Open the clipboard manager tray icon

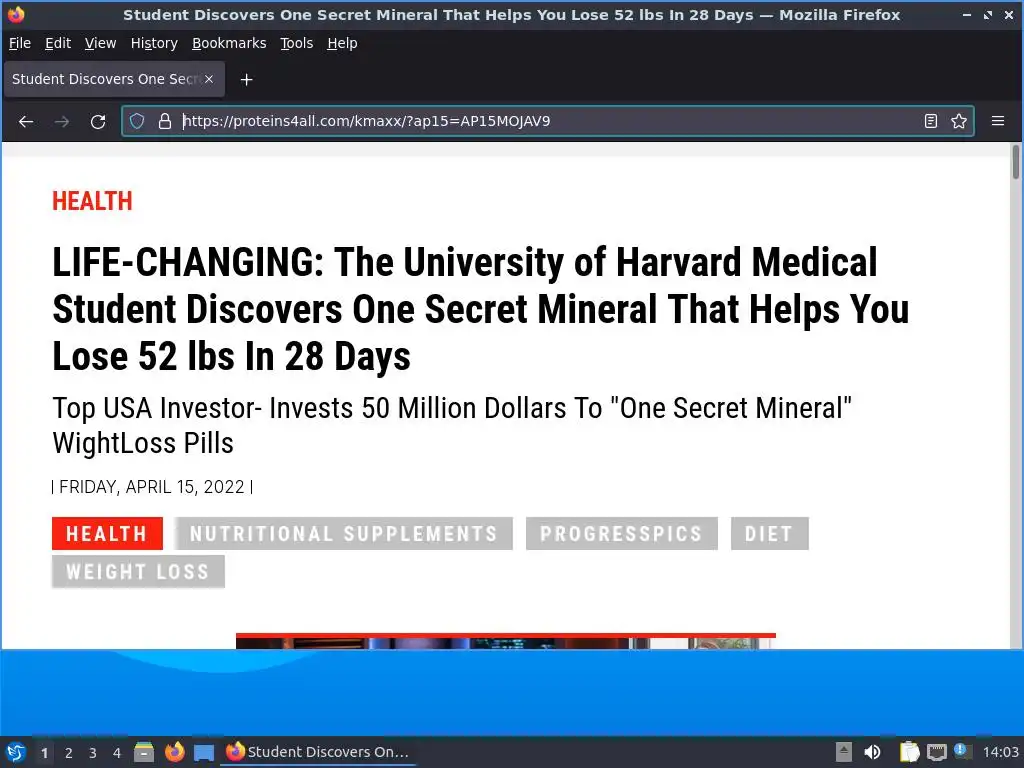point(909,752)
